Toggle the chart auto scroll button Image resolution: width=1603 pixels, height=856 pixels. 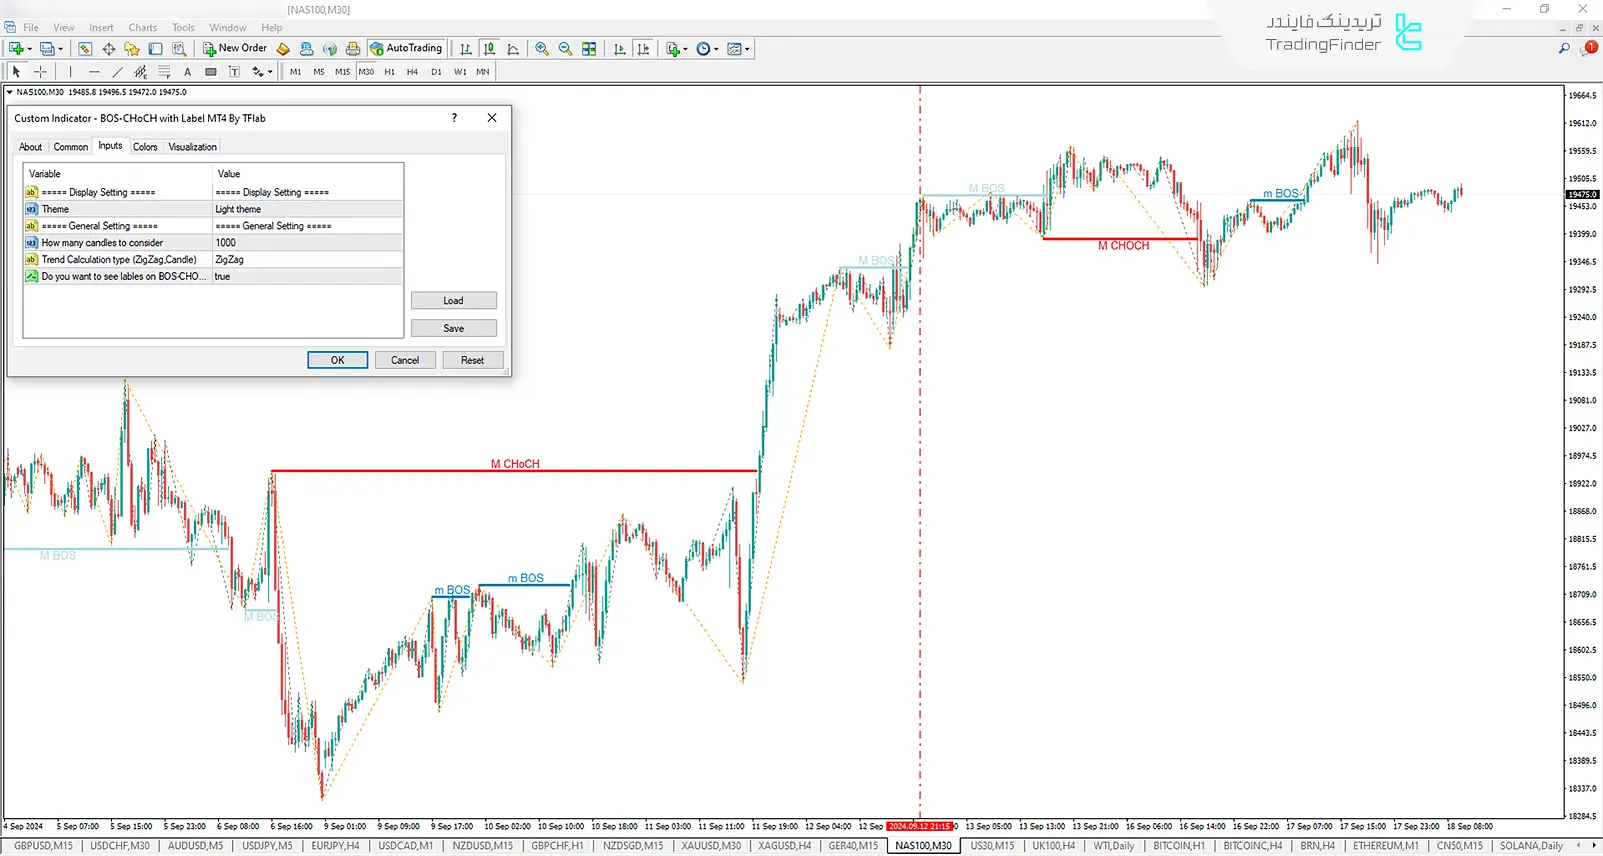coord(620,49)
